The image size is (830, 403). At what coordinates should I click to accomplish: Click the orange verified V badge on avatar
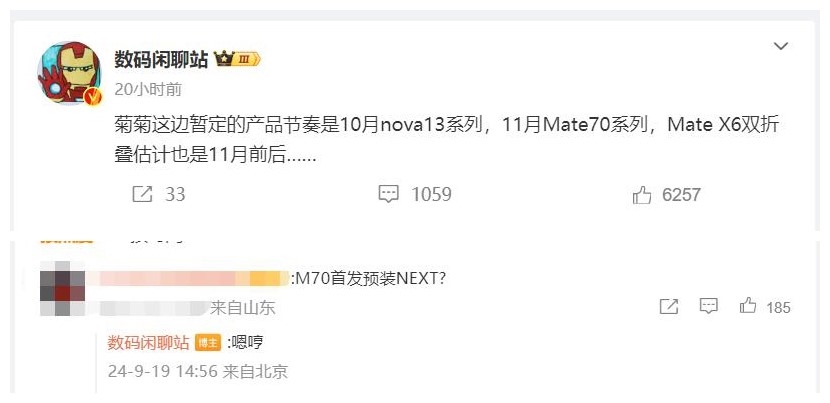point(93,96)
